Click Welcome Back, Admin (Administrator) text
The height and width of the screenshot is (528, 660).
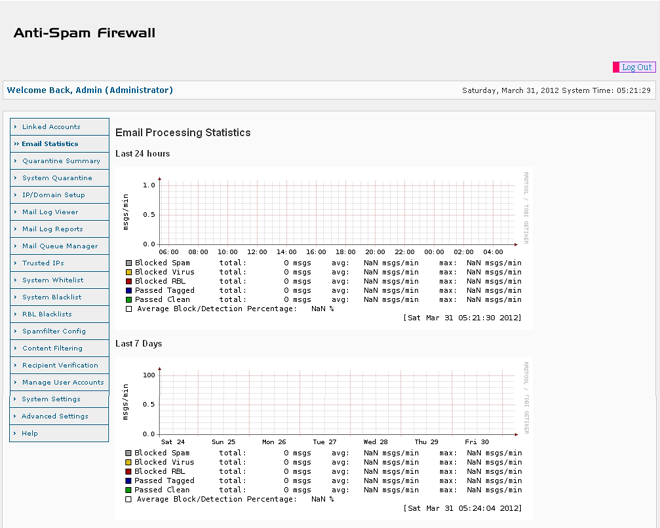click(90, 90)
